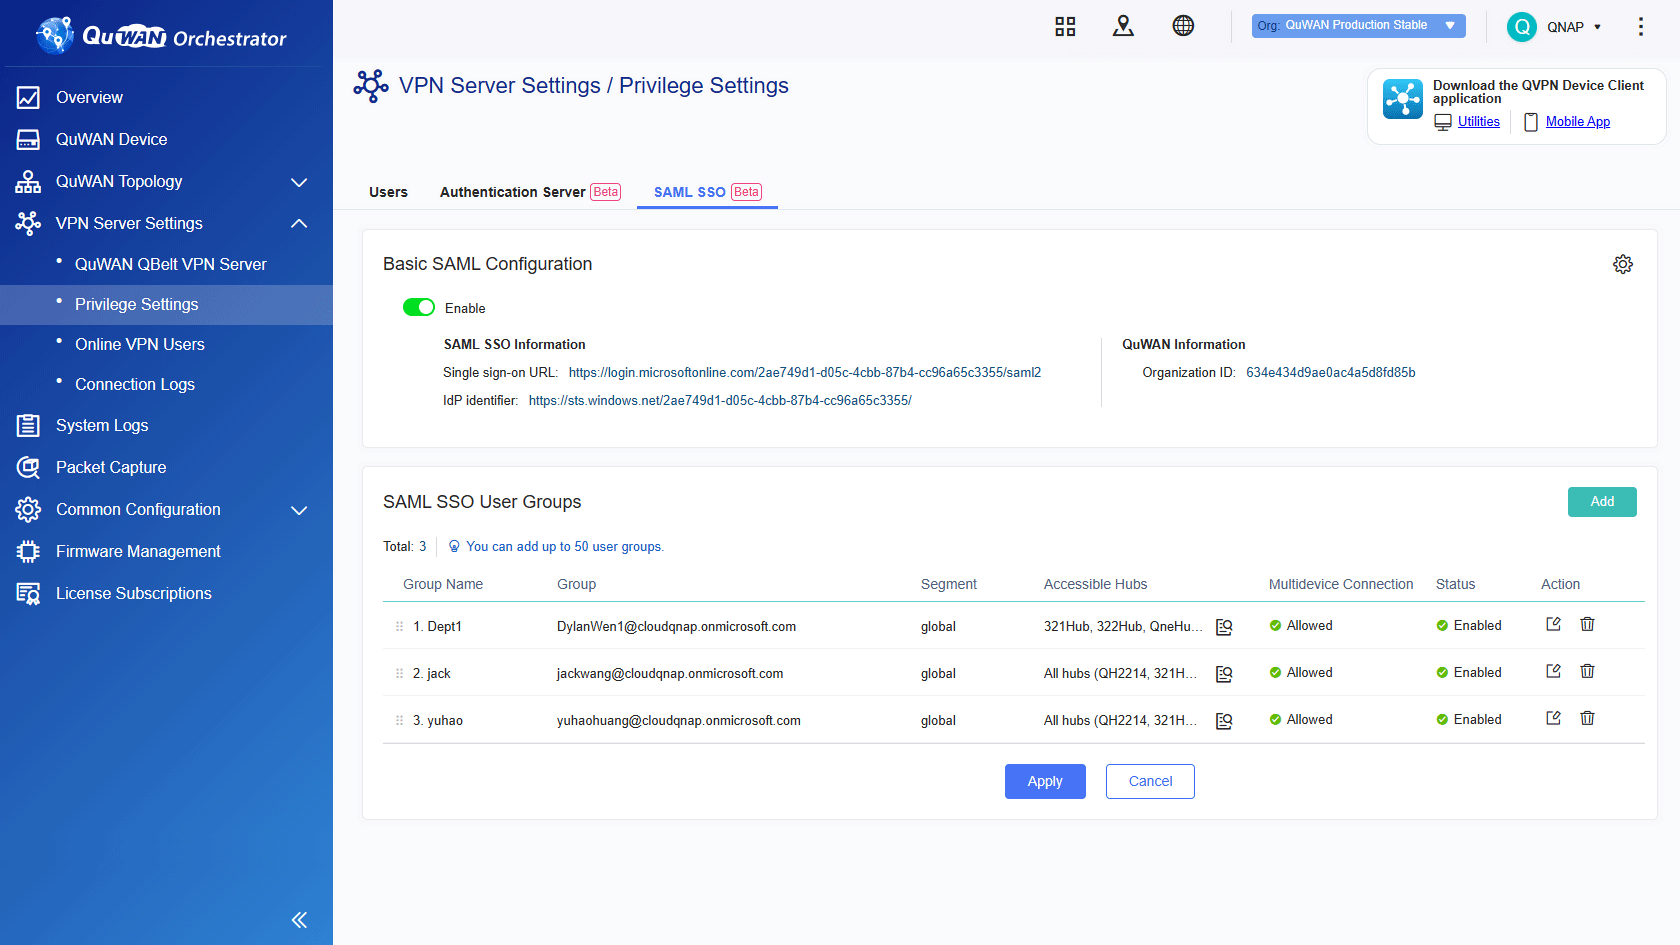Screen dimensions: 1680x945
Task: Click the Add user group button
Action: [x=1602, y=502]
